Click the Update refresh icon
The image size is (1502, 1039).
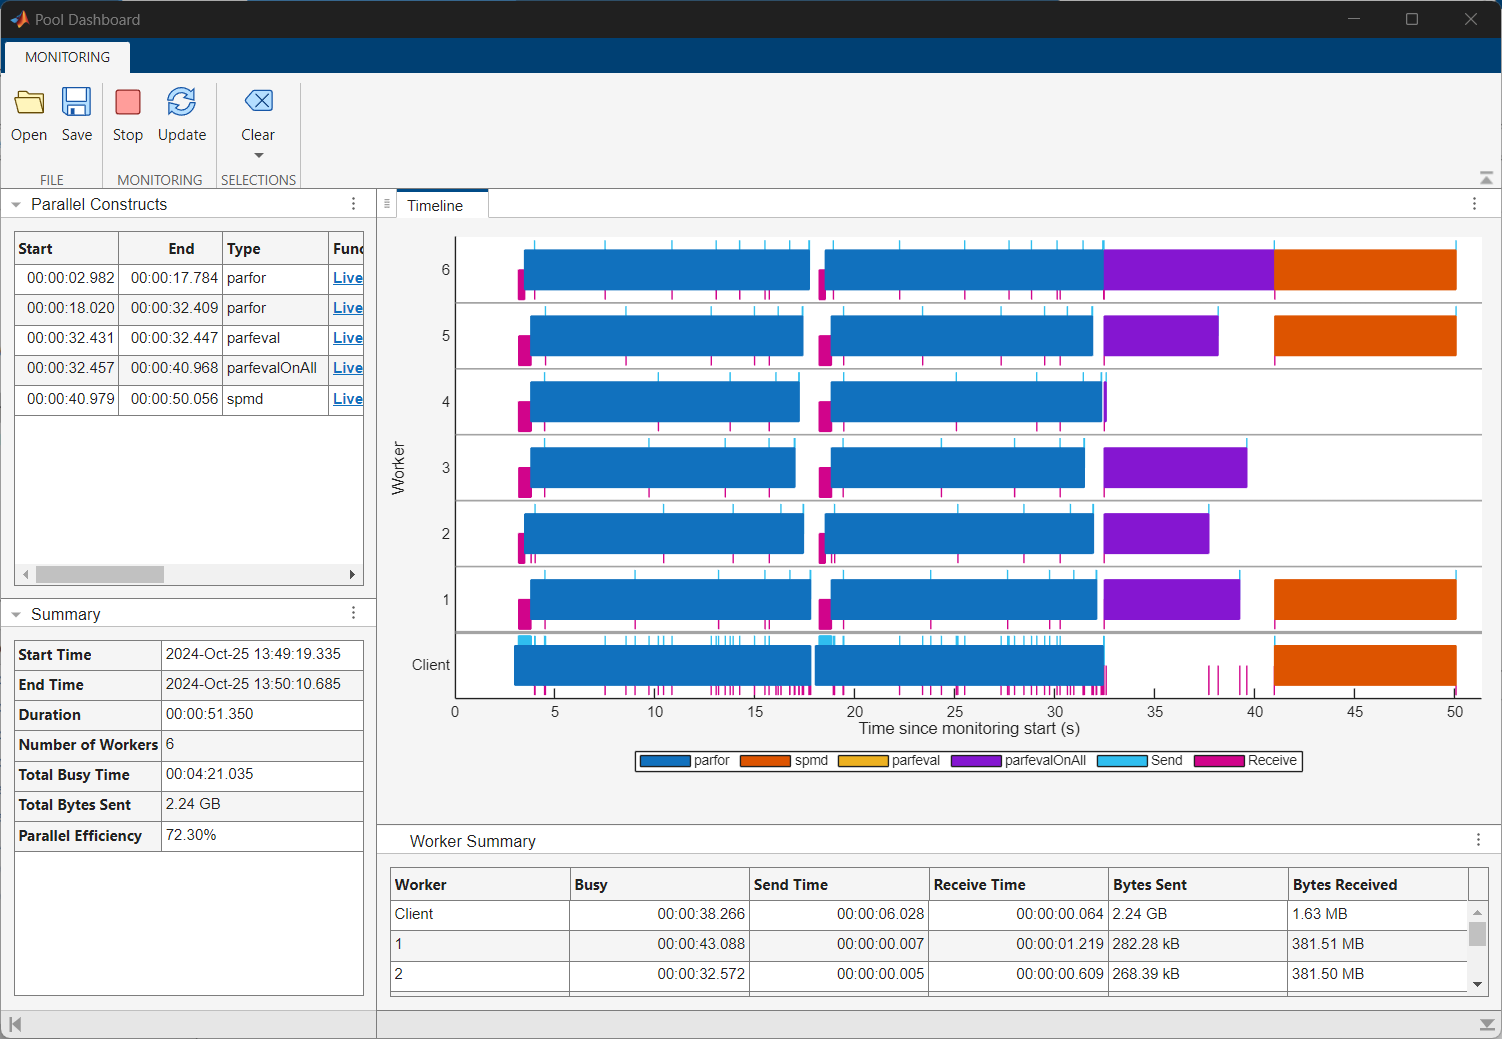(181, 103)
